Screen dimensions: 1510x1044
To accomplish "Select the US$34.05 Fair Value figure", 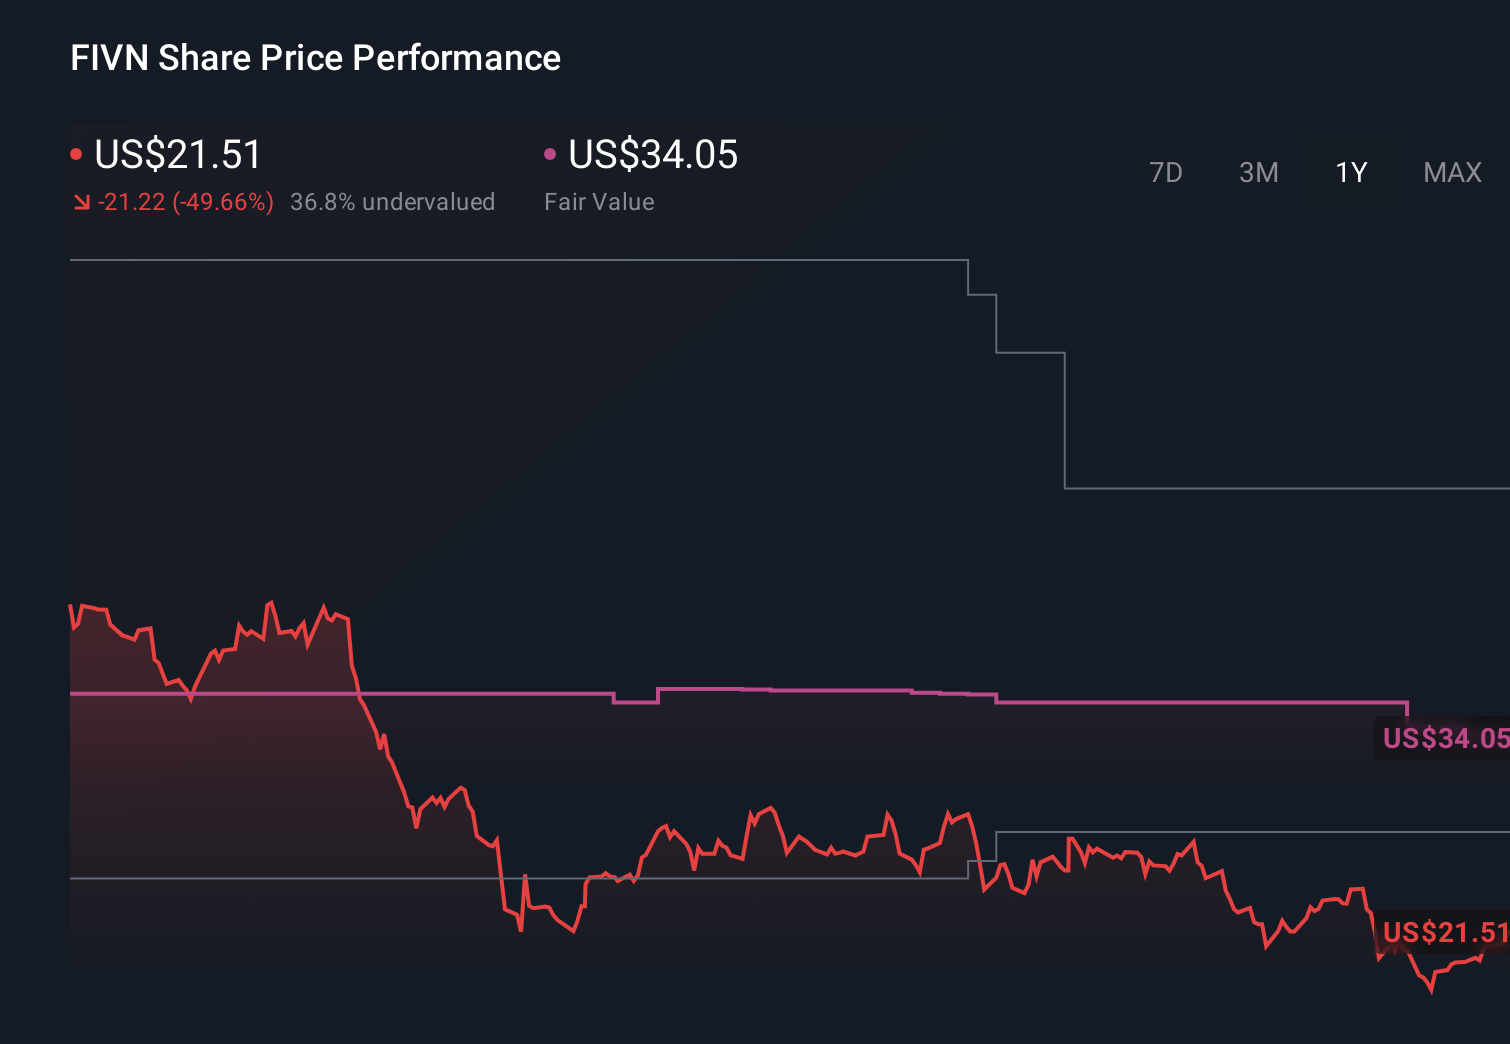I will (652, 155).
